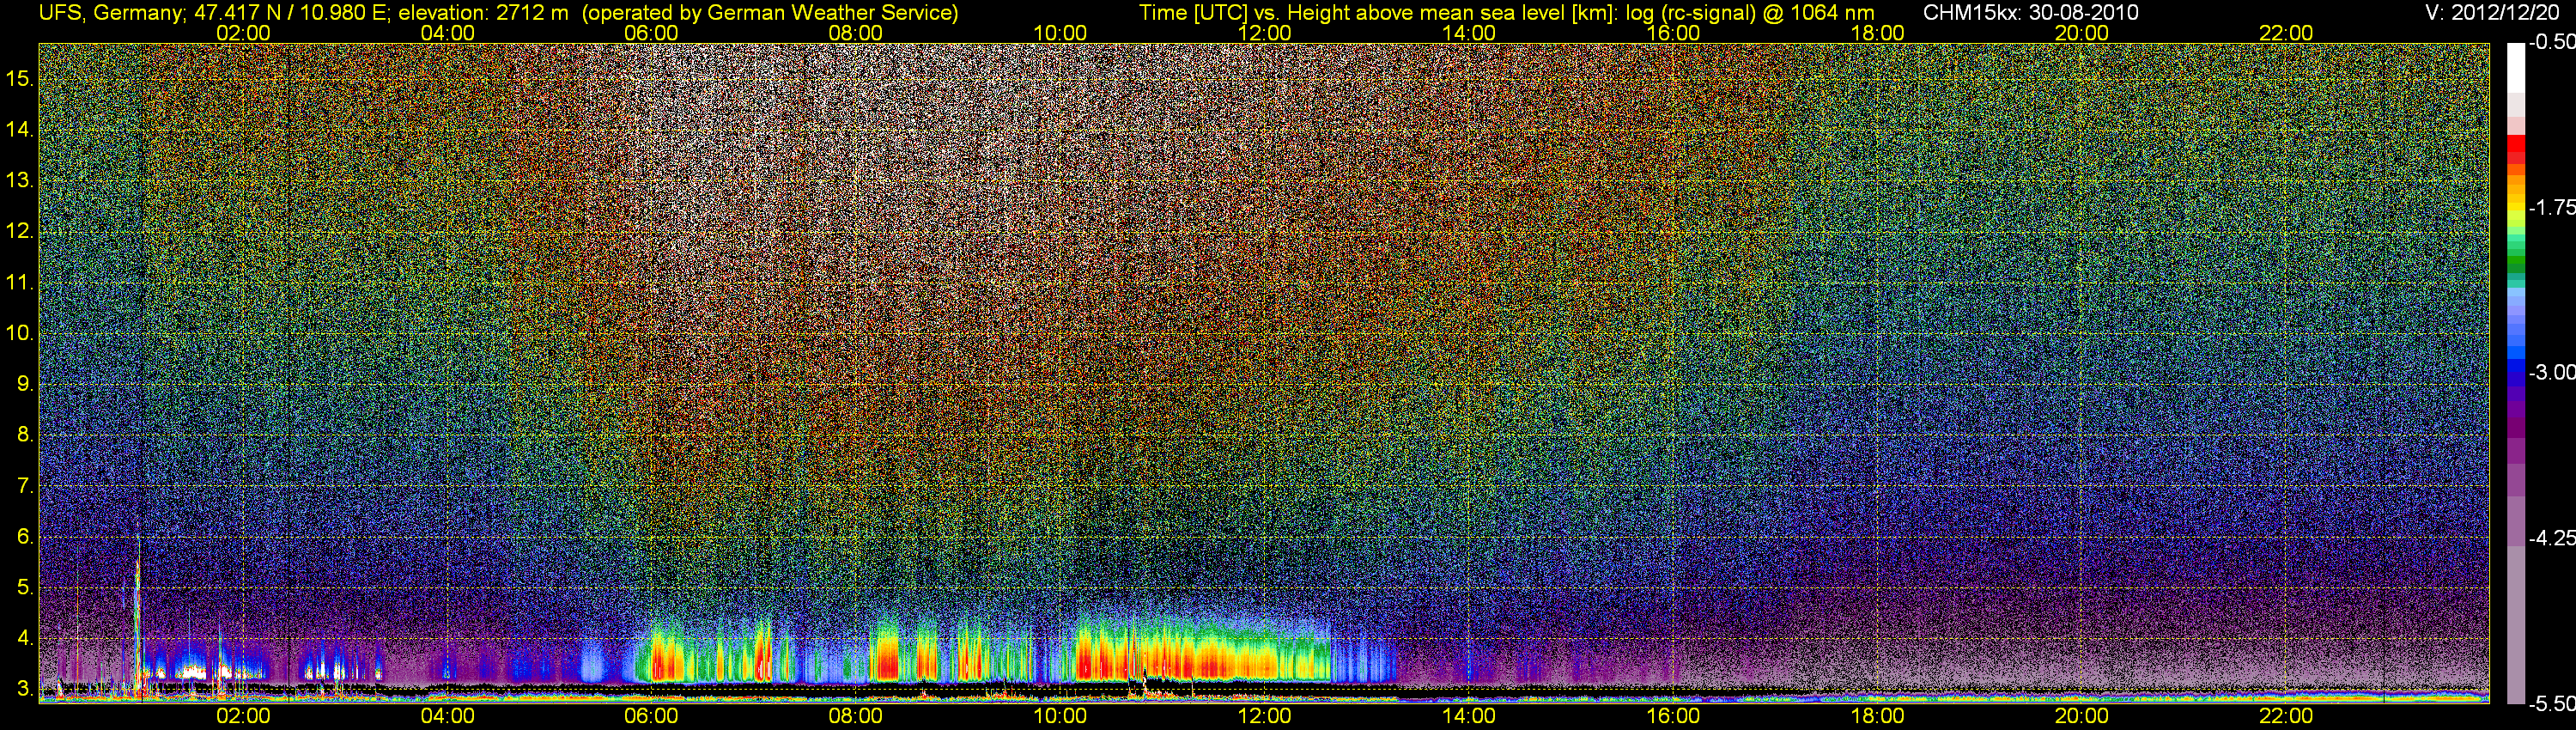Click the 18:00 time label on bottom axis
This screenshot has height=730, width=2576.
[x=1877, y=716]
